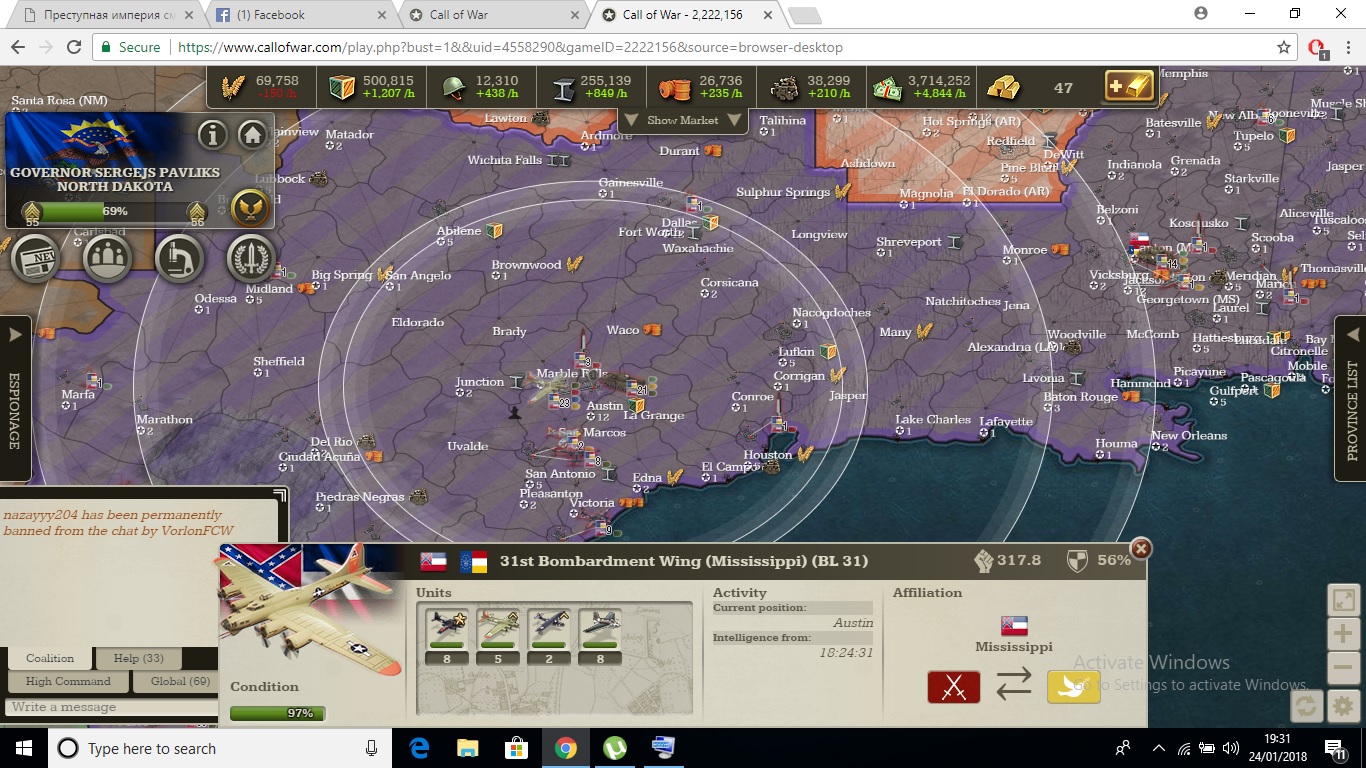Screen dimensions: 1366x768
Task: Select Austin city on the map
Action: point(605,406)
